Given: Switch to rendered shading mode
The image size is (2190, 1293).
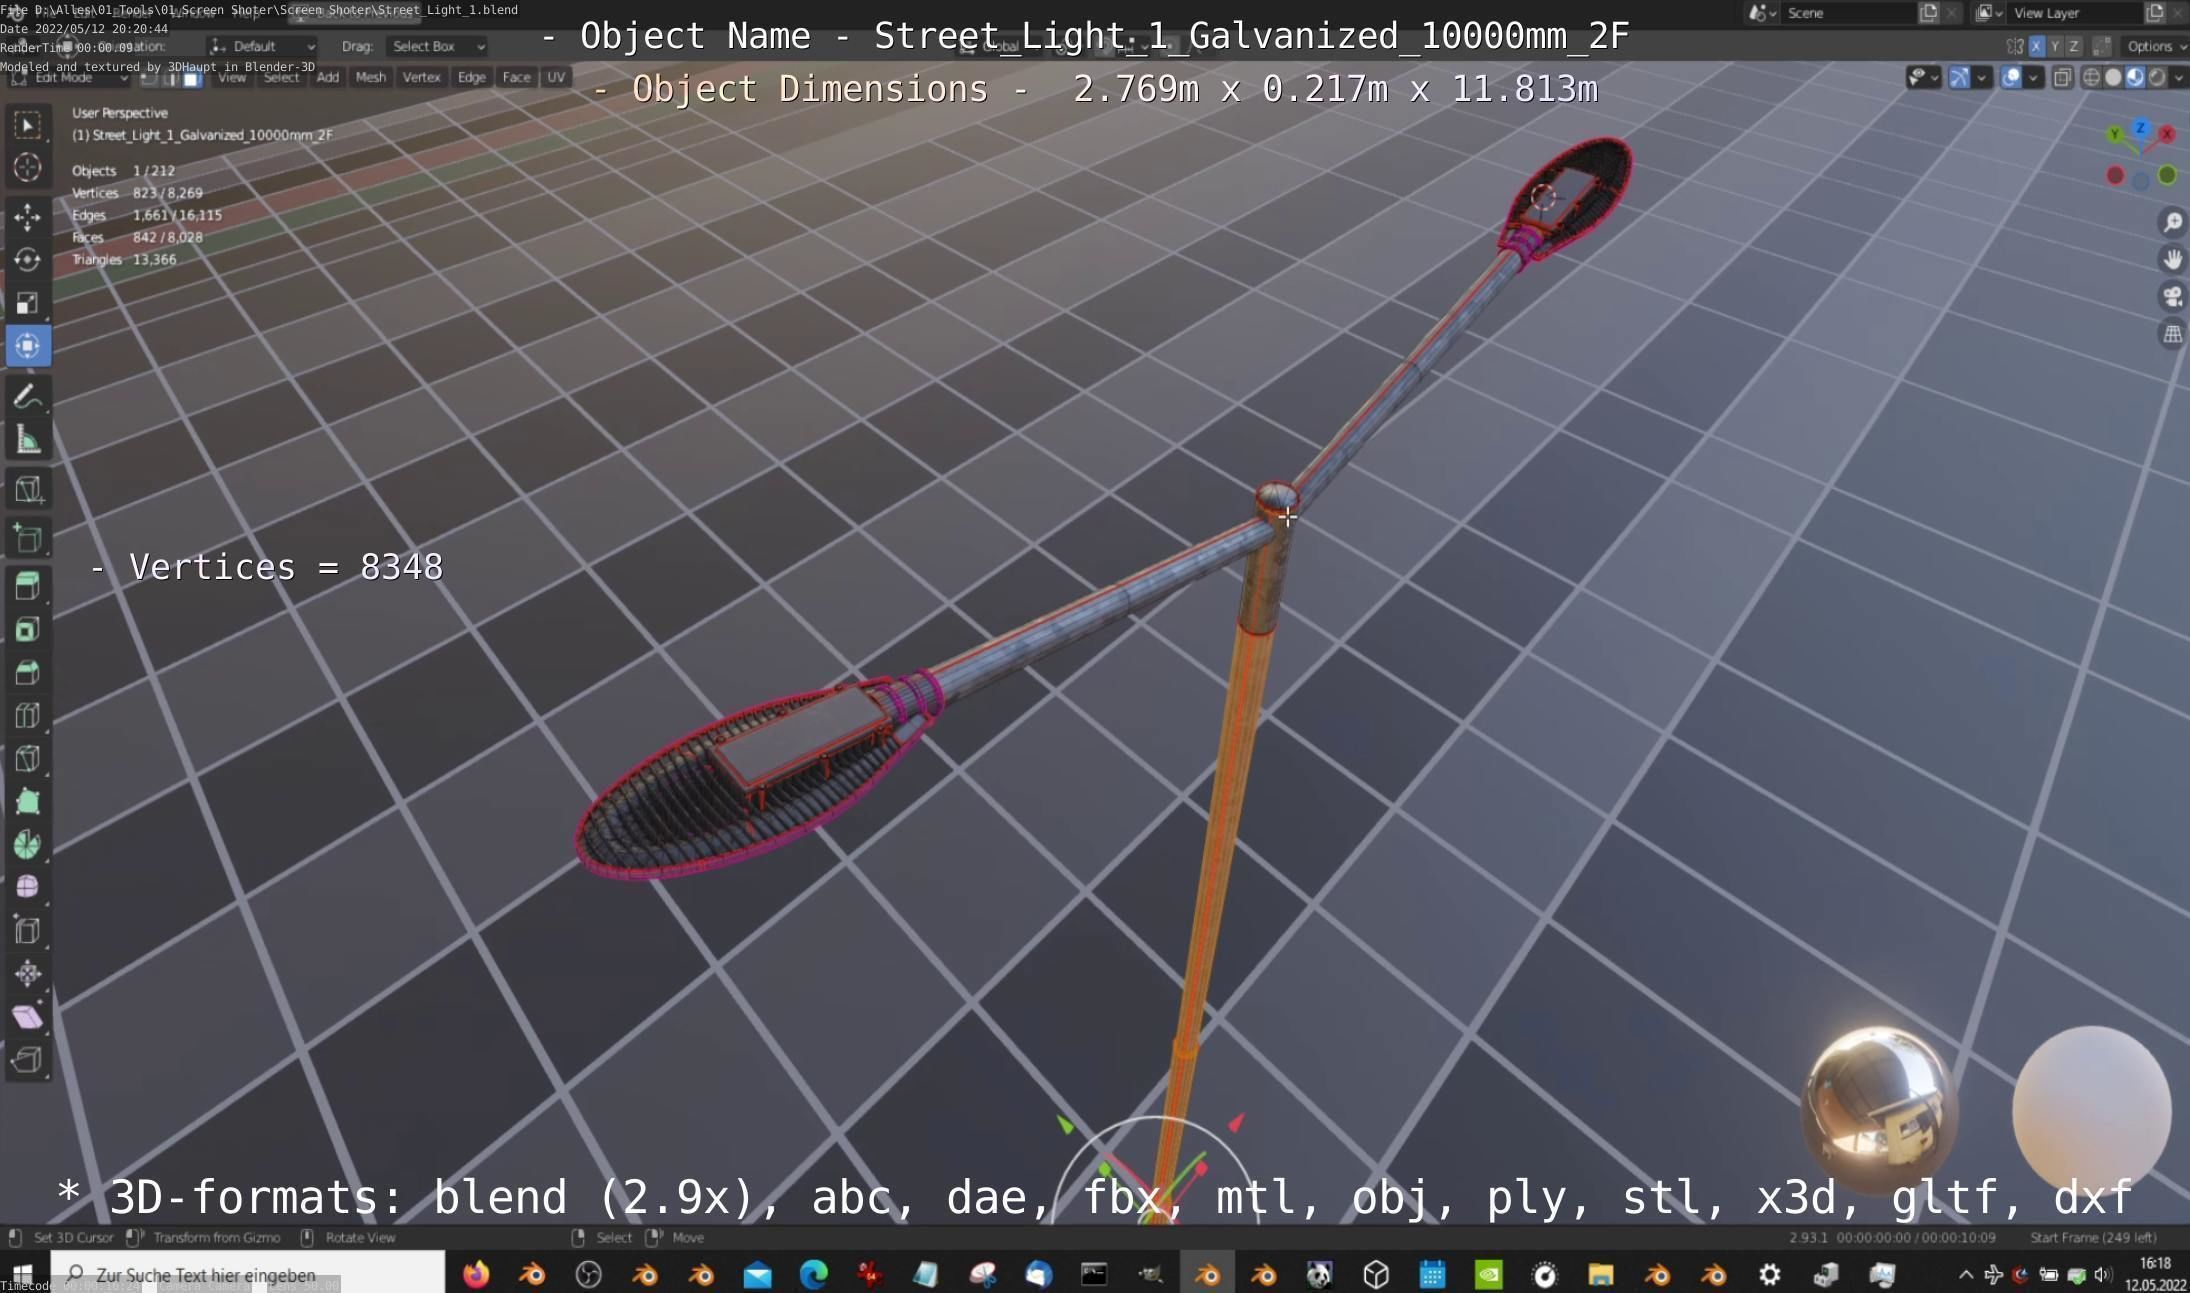Looking at the screenshot, I should [2157, 77].
